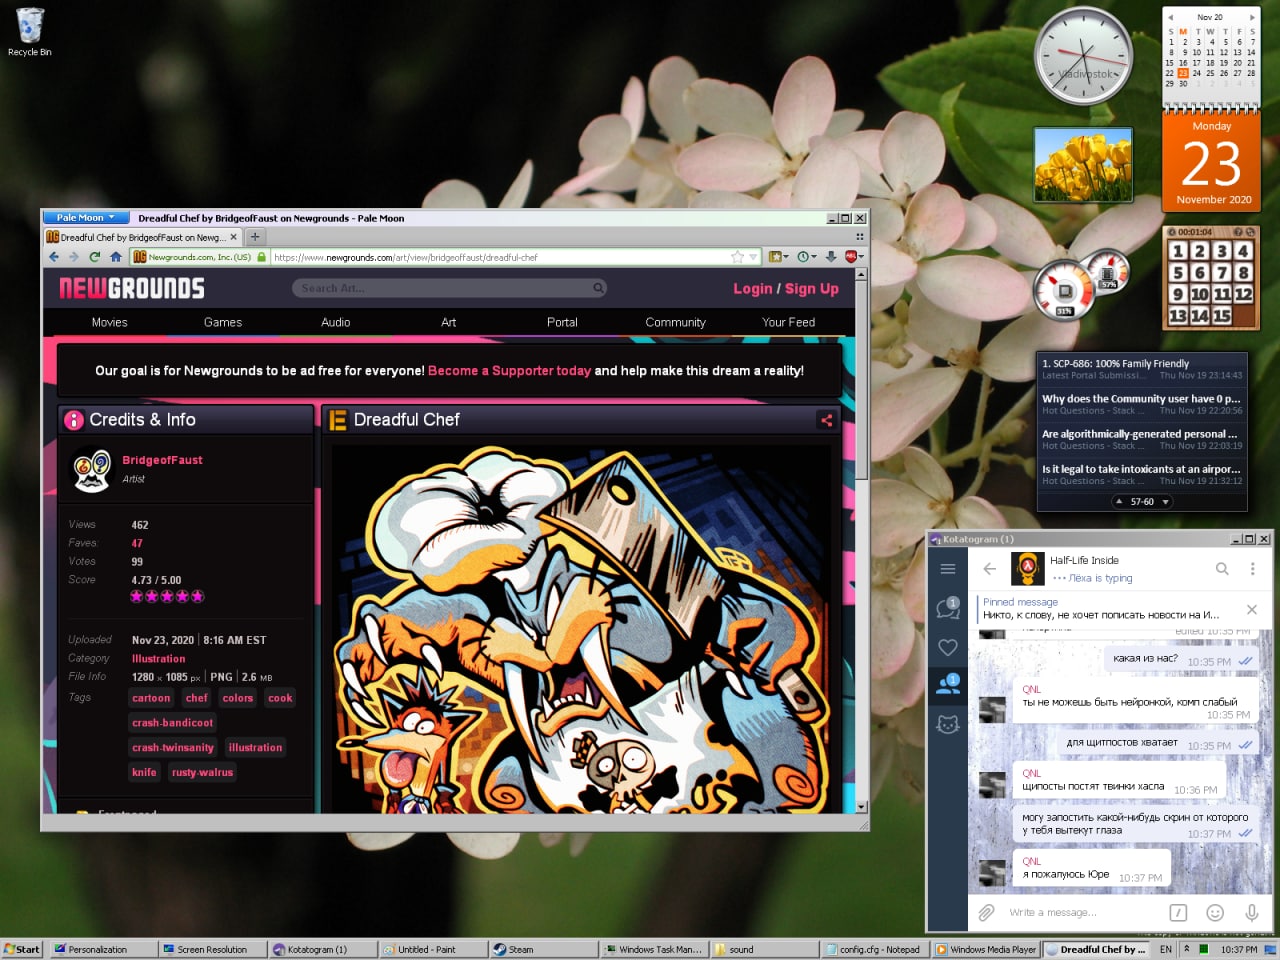Select the cartoon tag
The image size is (1280, 960).
point(151,698)
